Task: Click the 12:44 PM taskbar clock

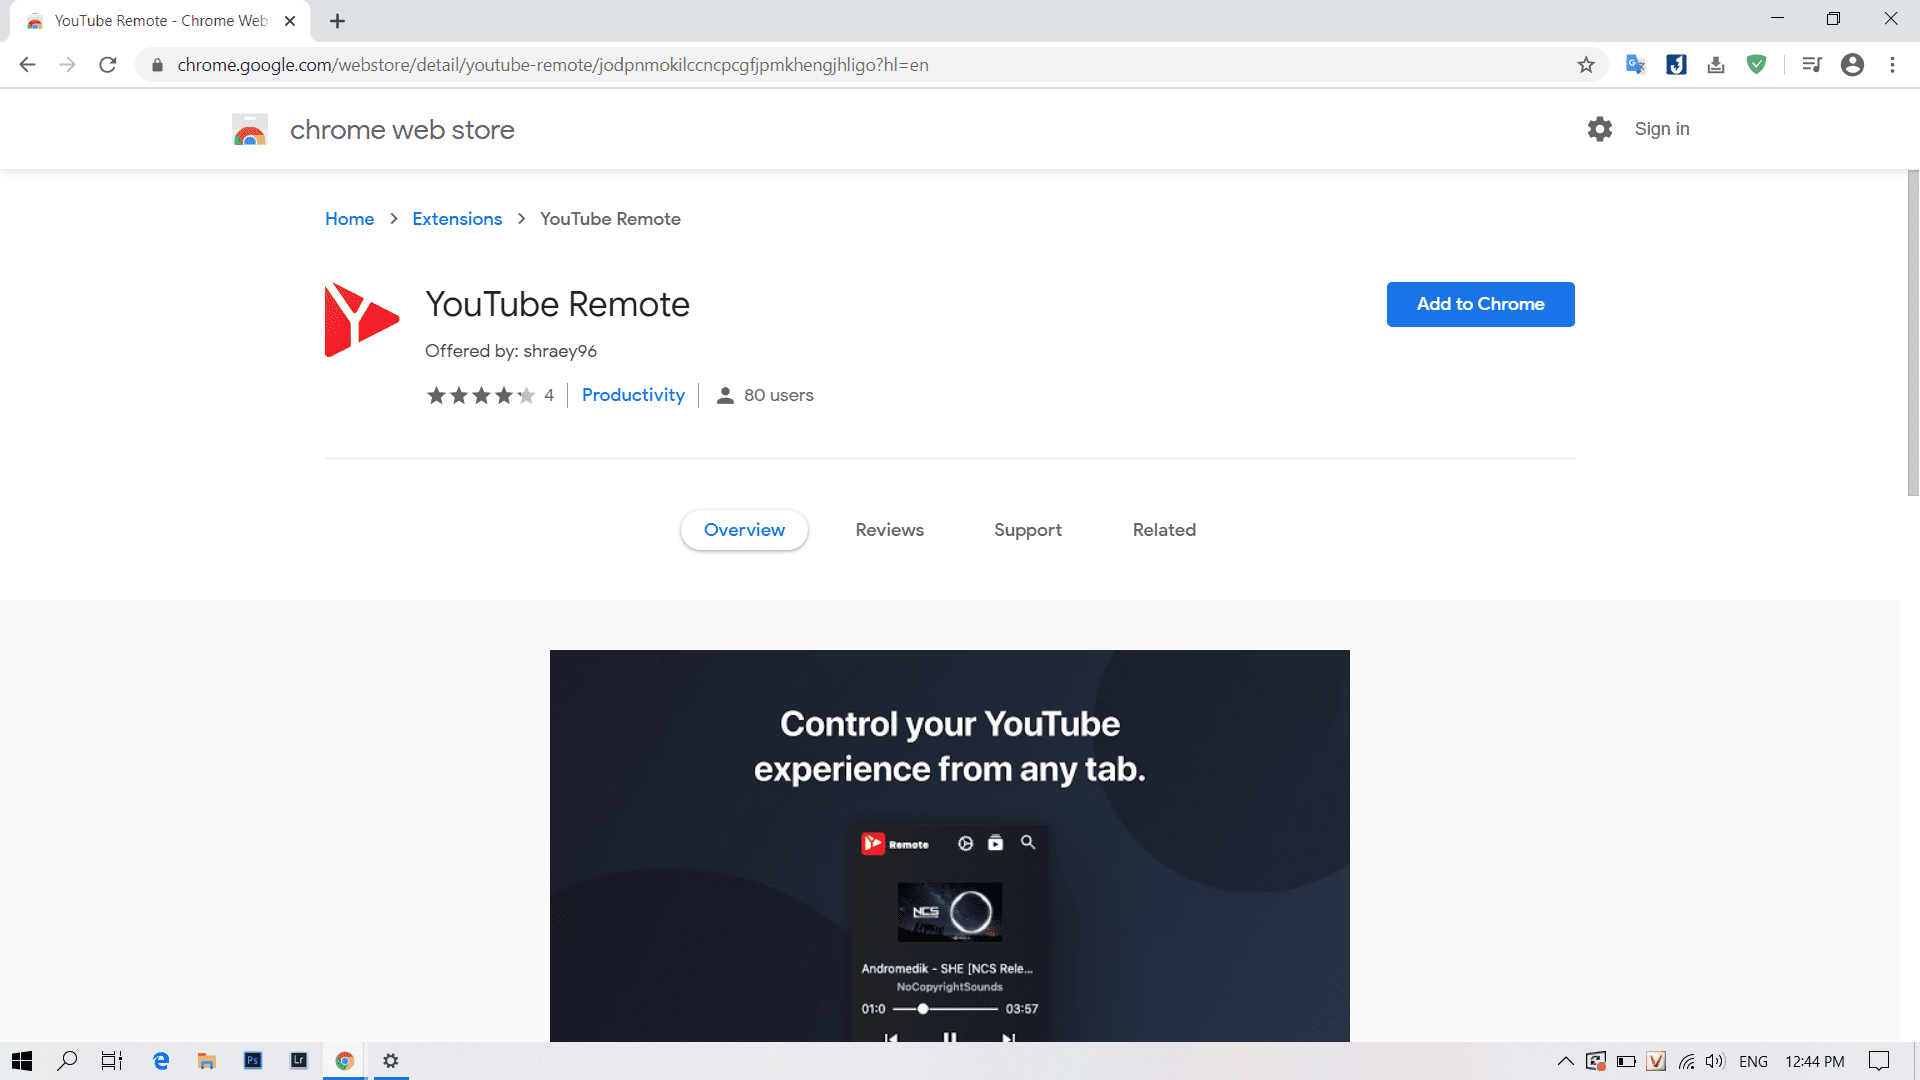Action: coord(1814,1061)
